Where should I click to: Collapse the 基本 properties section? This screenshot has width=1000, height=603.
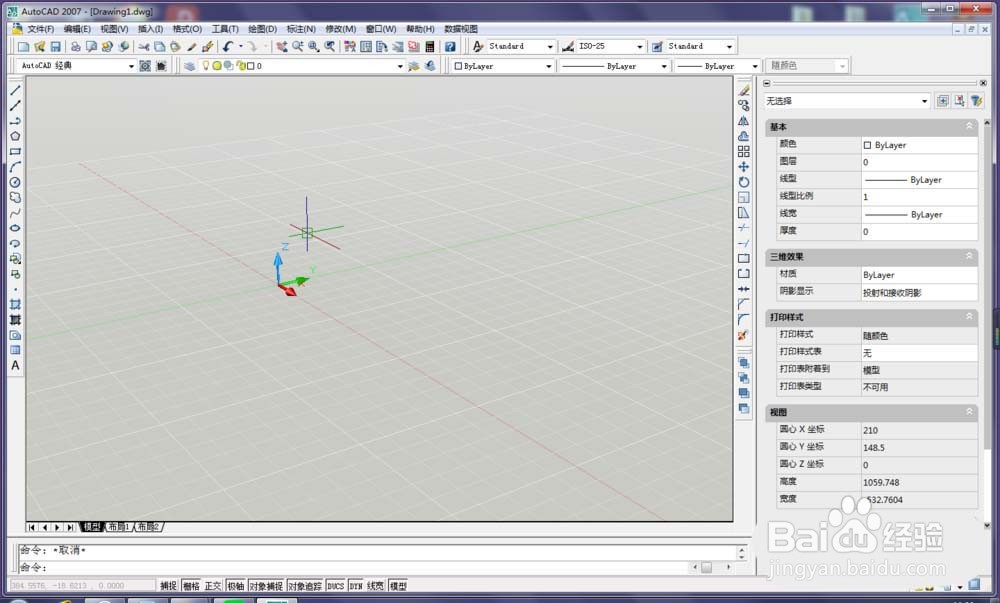pyautogui.click(x=969, y=126)
